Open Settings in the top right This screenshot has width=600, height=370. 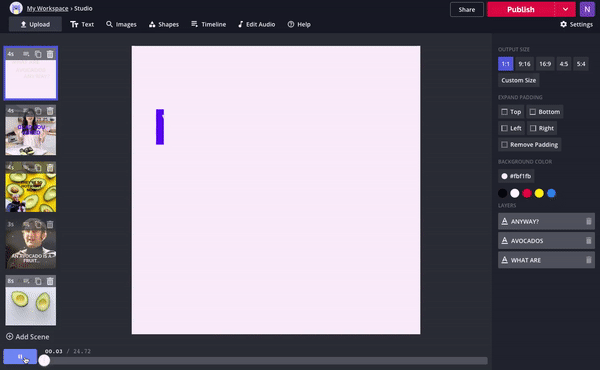(x=576, y=24)
